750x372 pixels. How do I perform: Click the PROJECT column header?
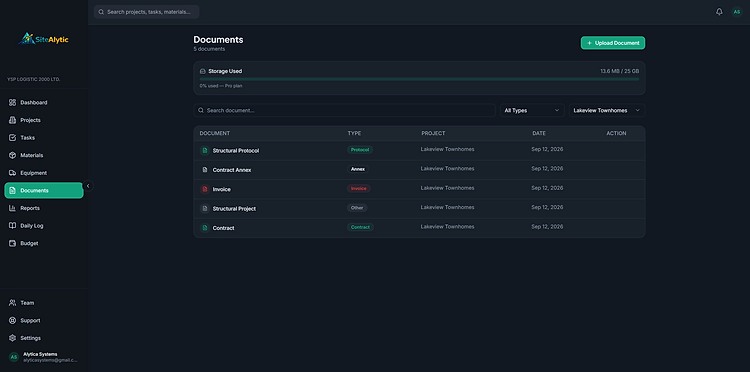click(x=433, y=133)
